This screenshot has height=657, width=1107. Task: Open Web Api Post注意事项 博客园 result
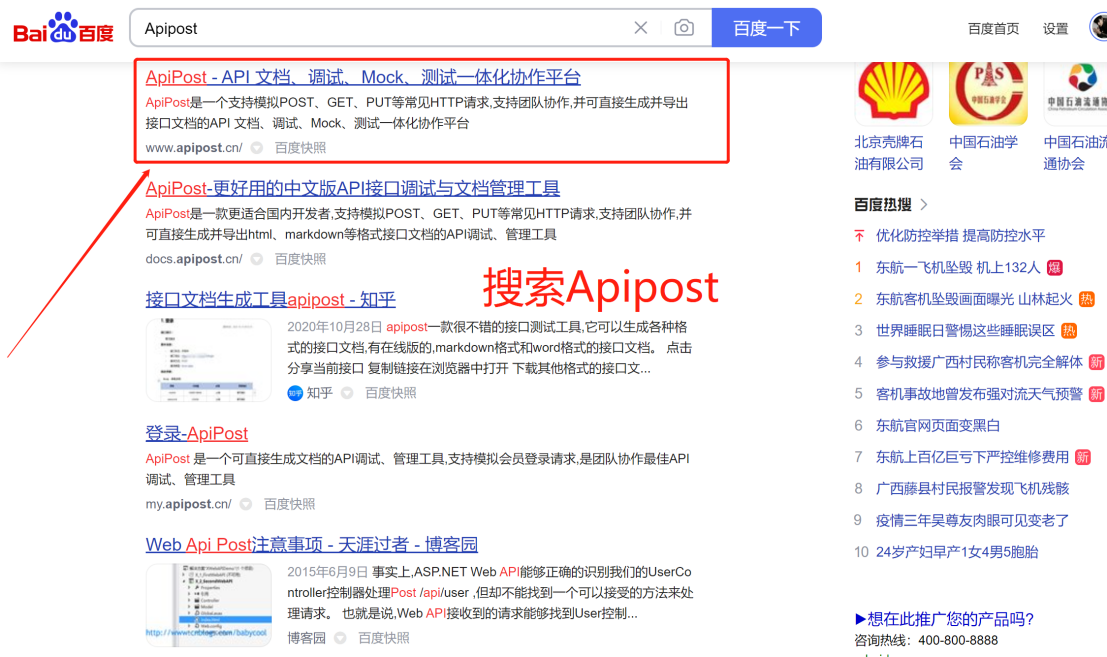[x=312, y=545]
